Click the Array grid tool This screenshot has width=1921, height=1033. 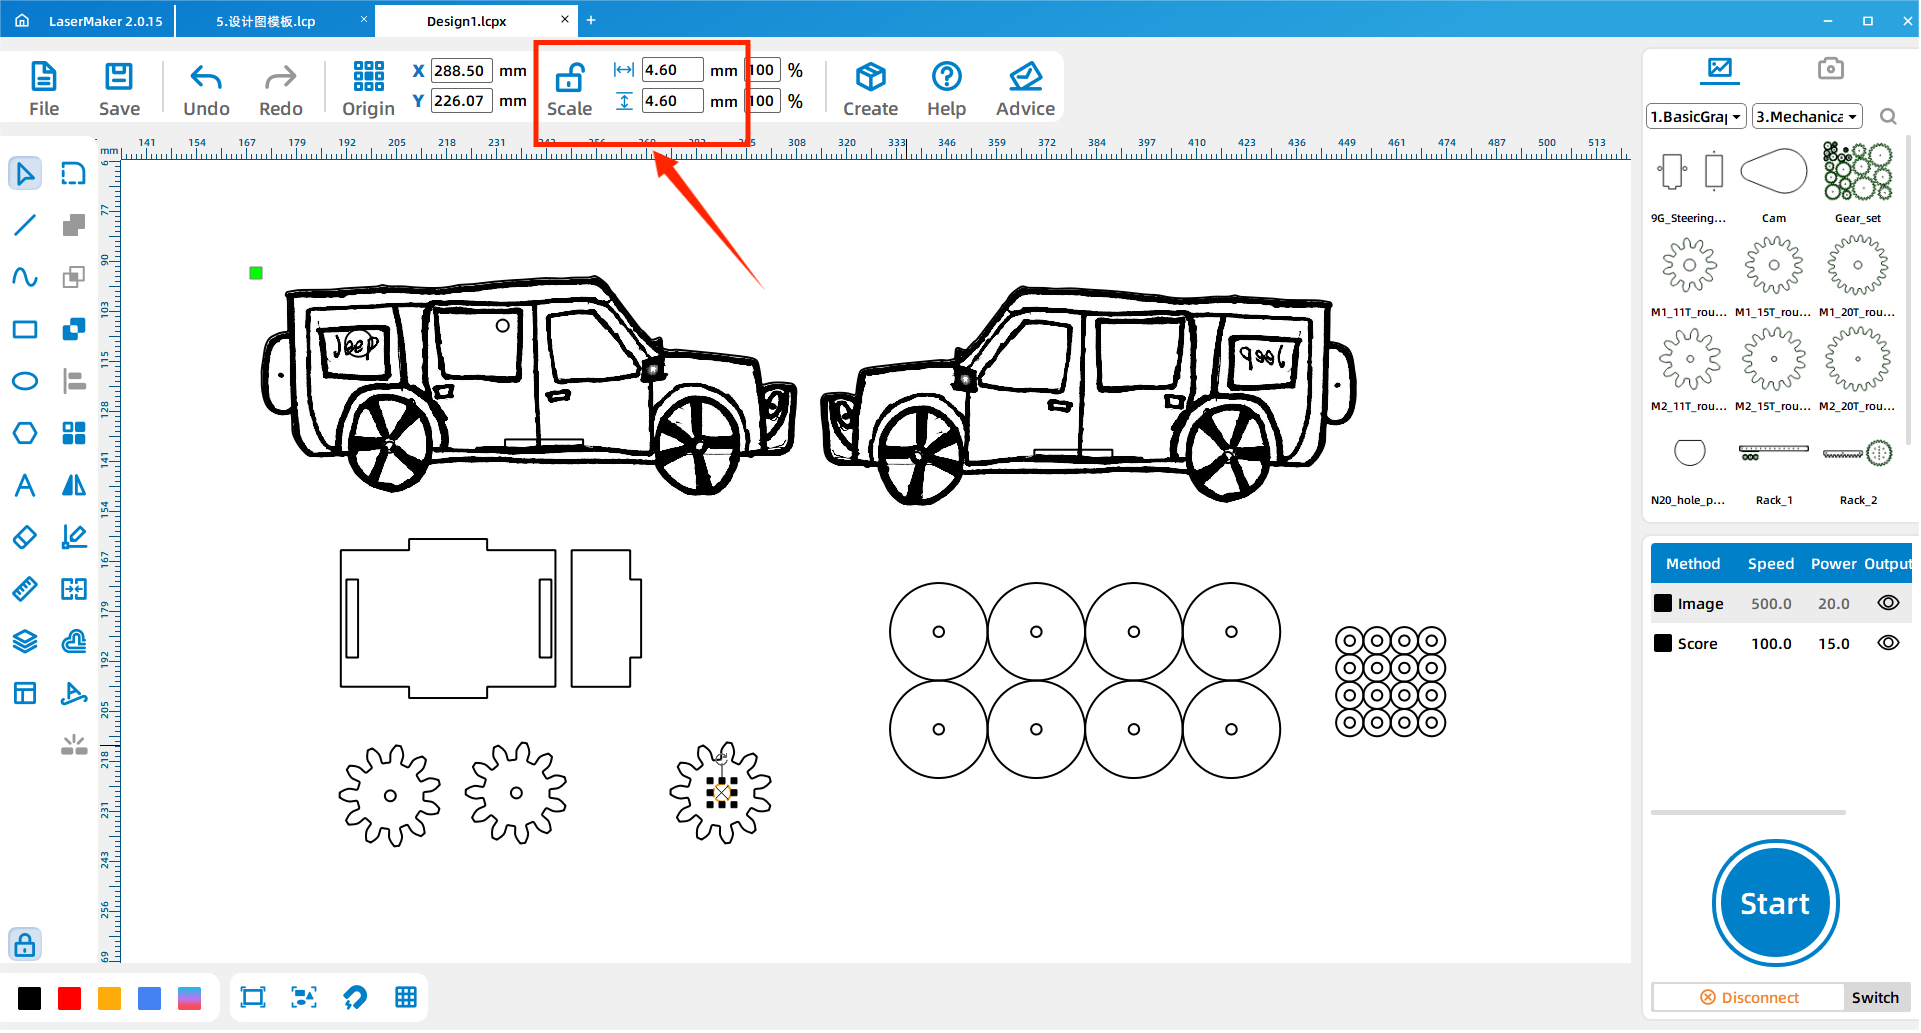pyautogui.click(x=74, y=433)
